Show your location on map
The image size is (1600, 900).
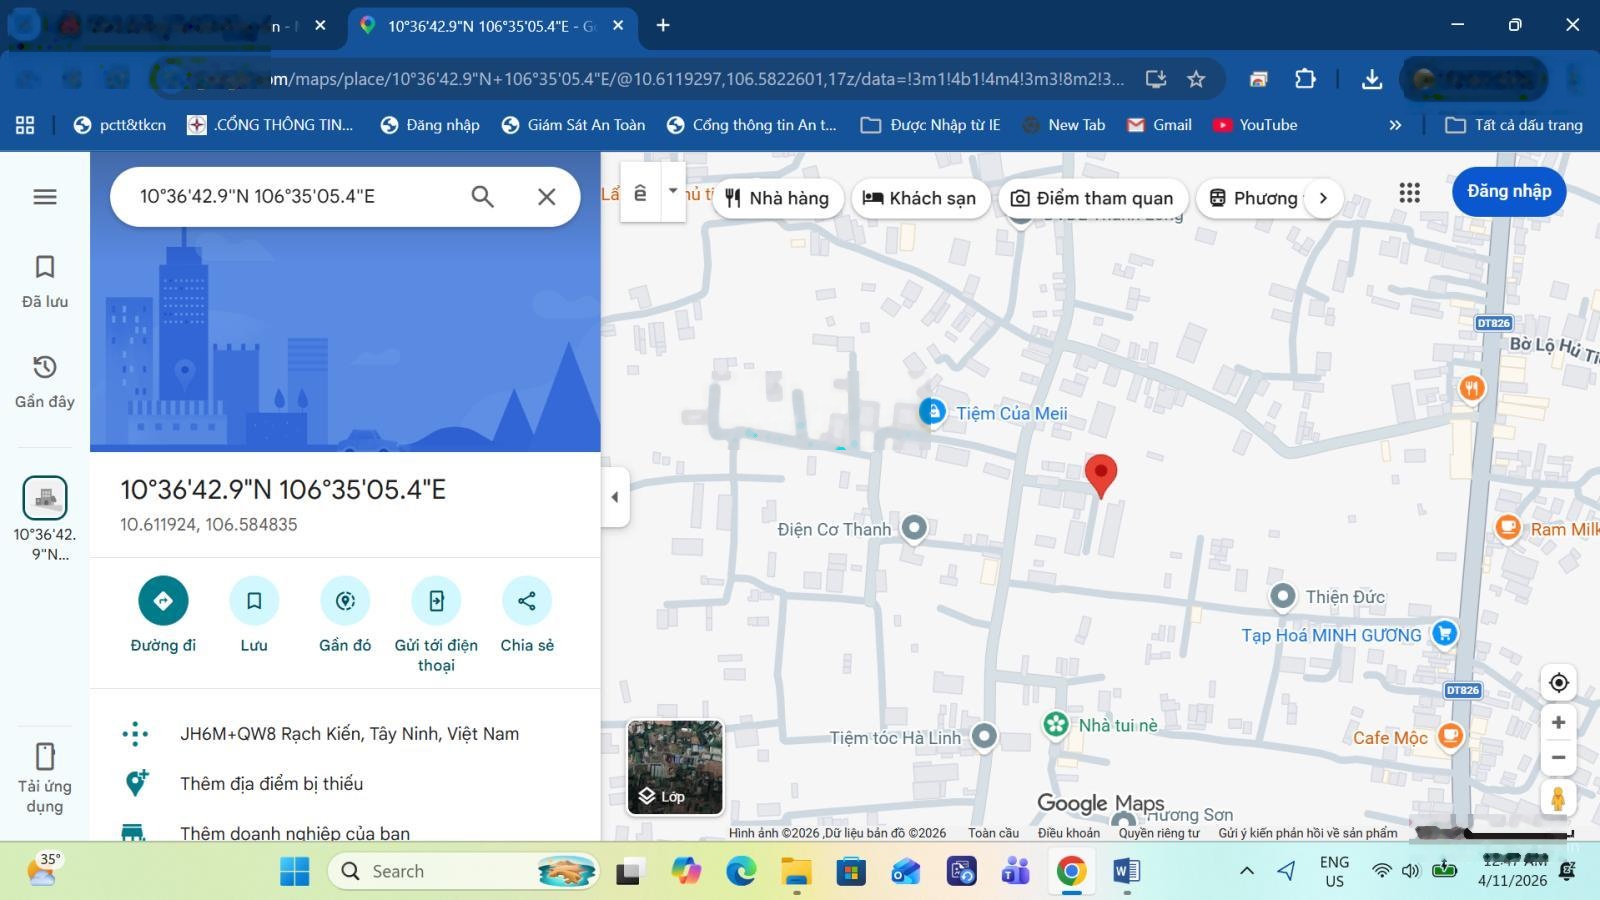[1558, 683]
